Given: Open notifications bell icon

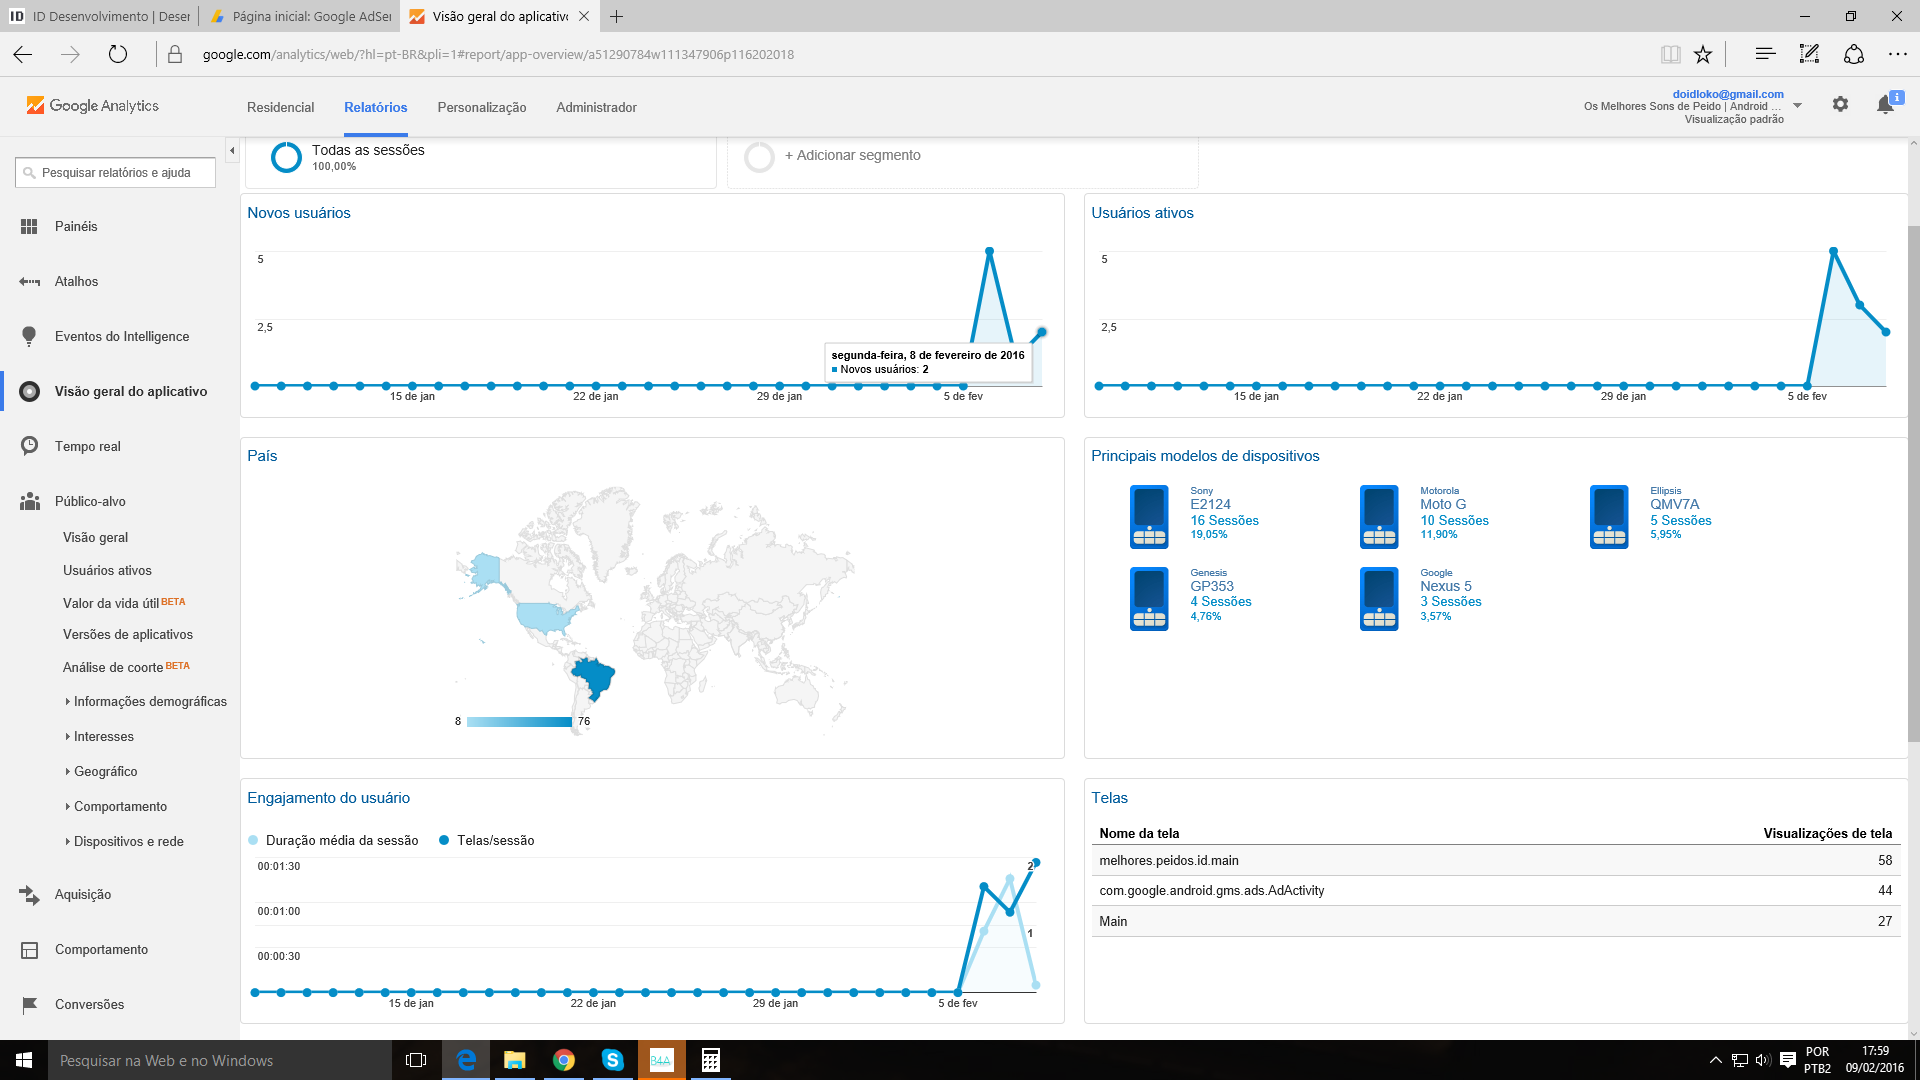Looking at the screenshot, I should [x=1885, y=105].
